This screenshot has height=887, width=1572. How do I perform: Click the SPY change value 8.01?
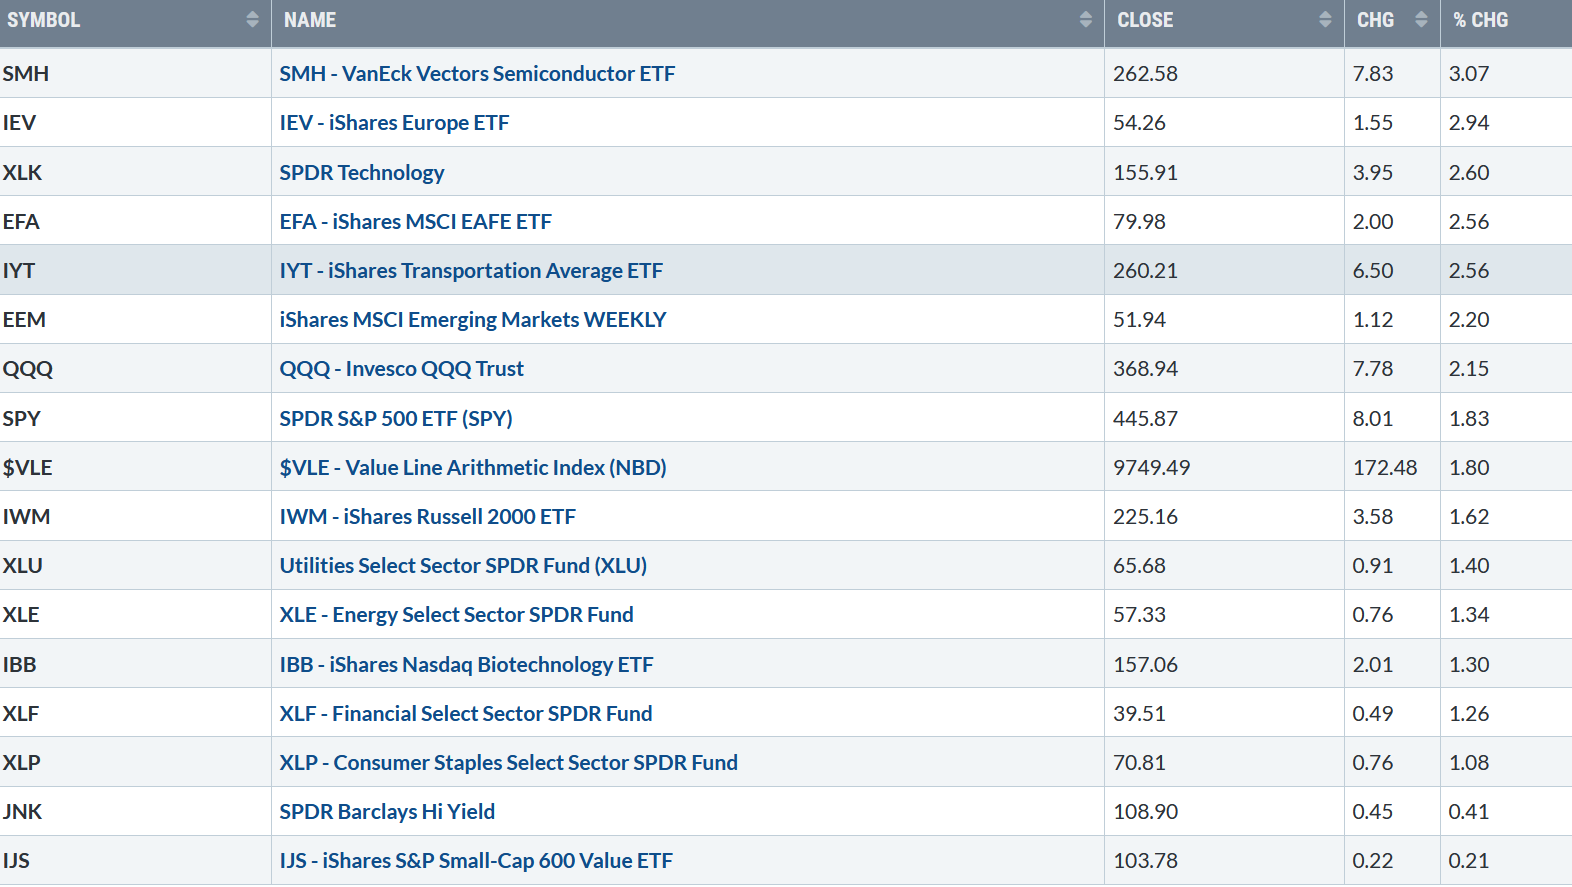[1373, 419]
